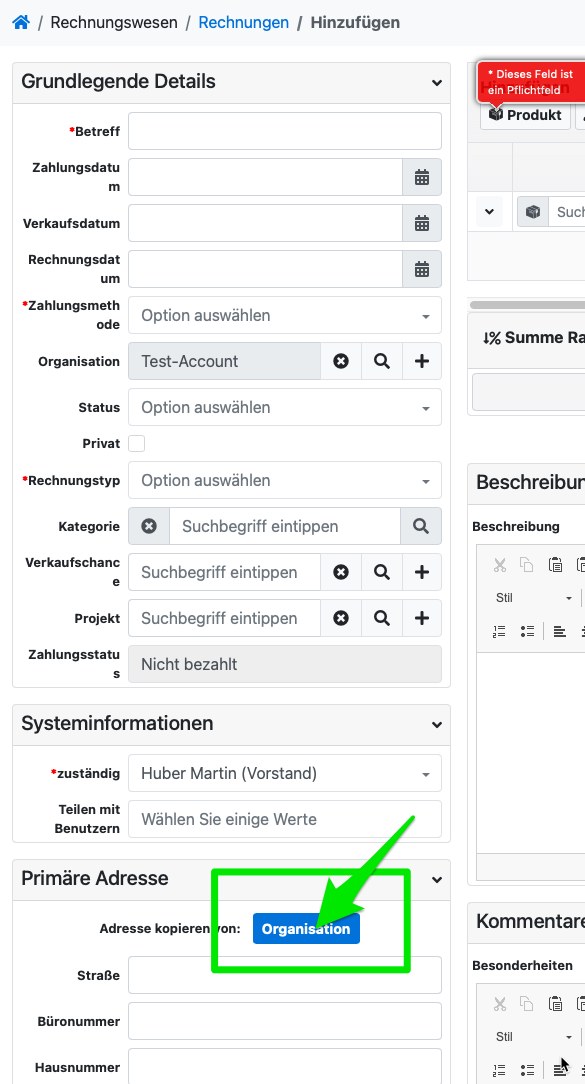The image size is (585, 1084).
Task: Click into the Betreff input field
Action: click(x=285, y=131)
